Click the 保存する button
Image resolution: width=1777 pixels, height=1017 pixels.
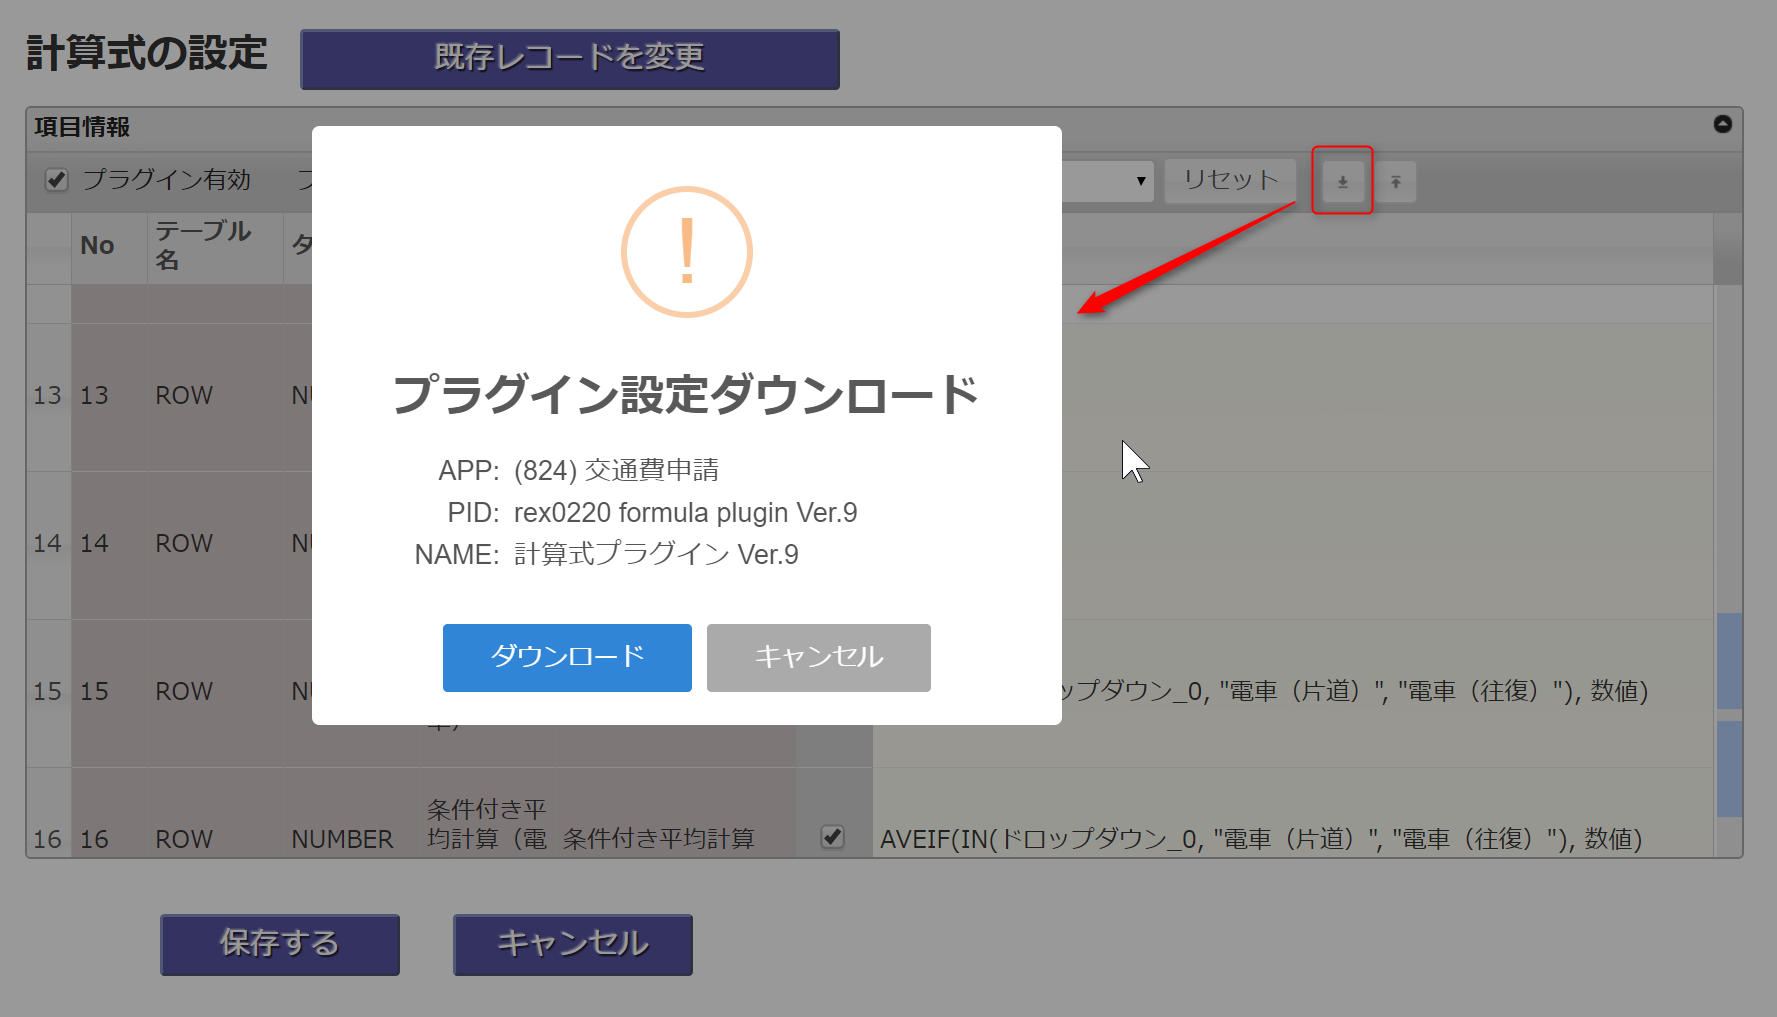coord(280,944)
